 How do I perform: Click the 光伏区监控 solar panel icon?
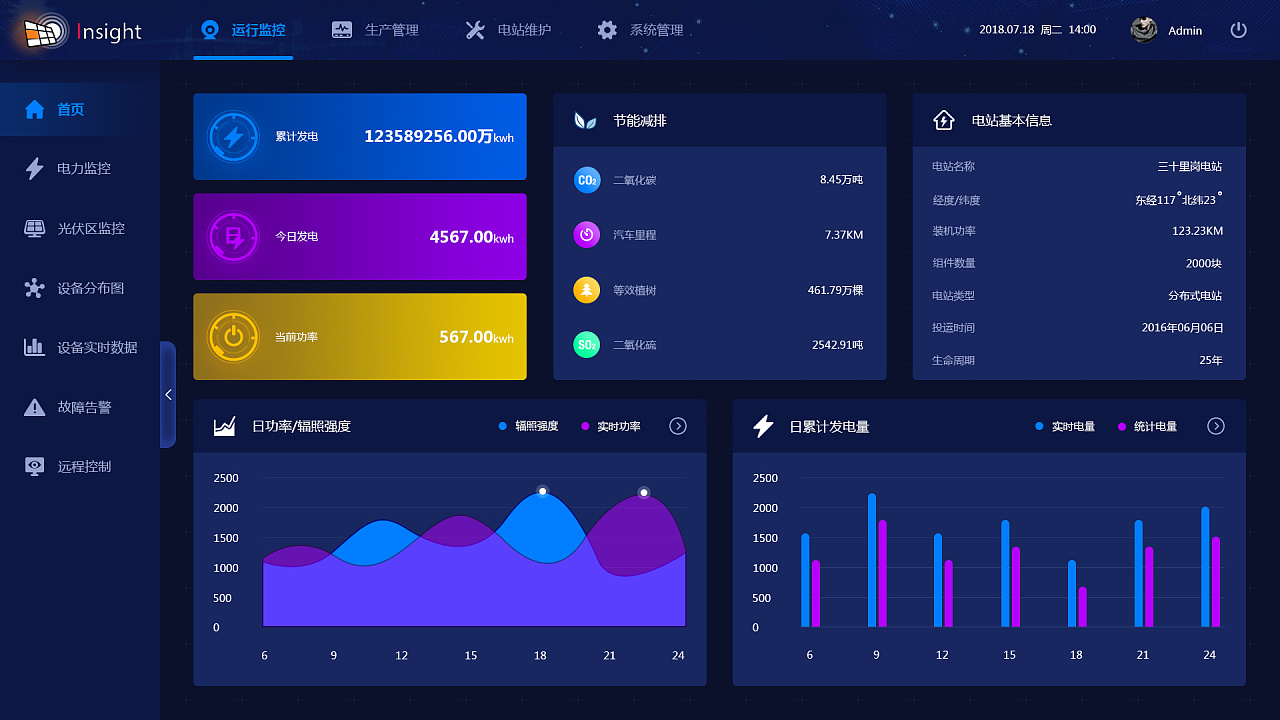pyautogui.click(x=35, y=228)
